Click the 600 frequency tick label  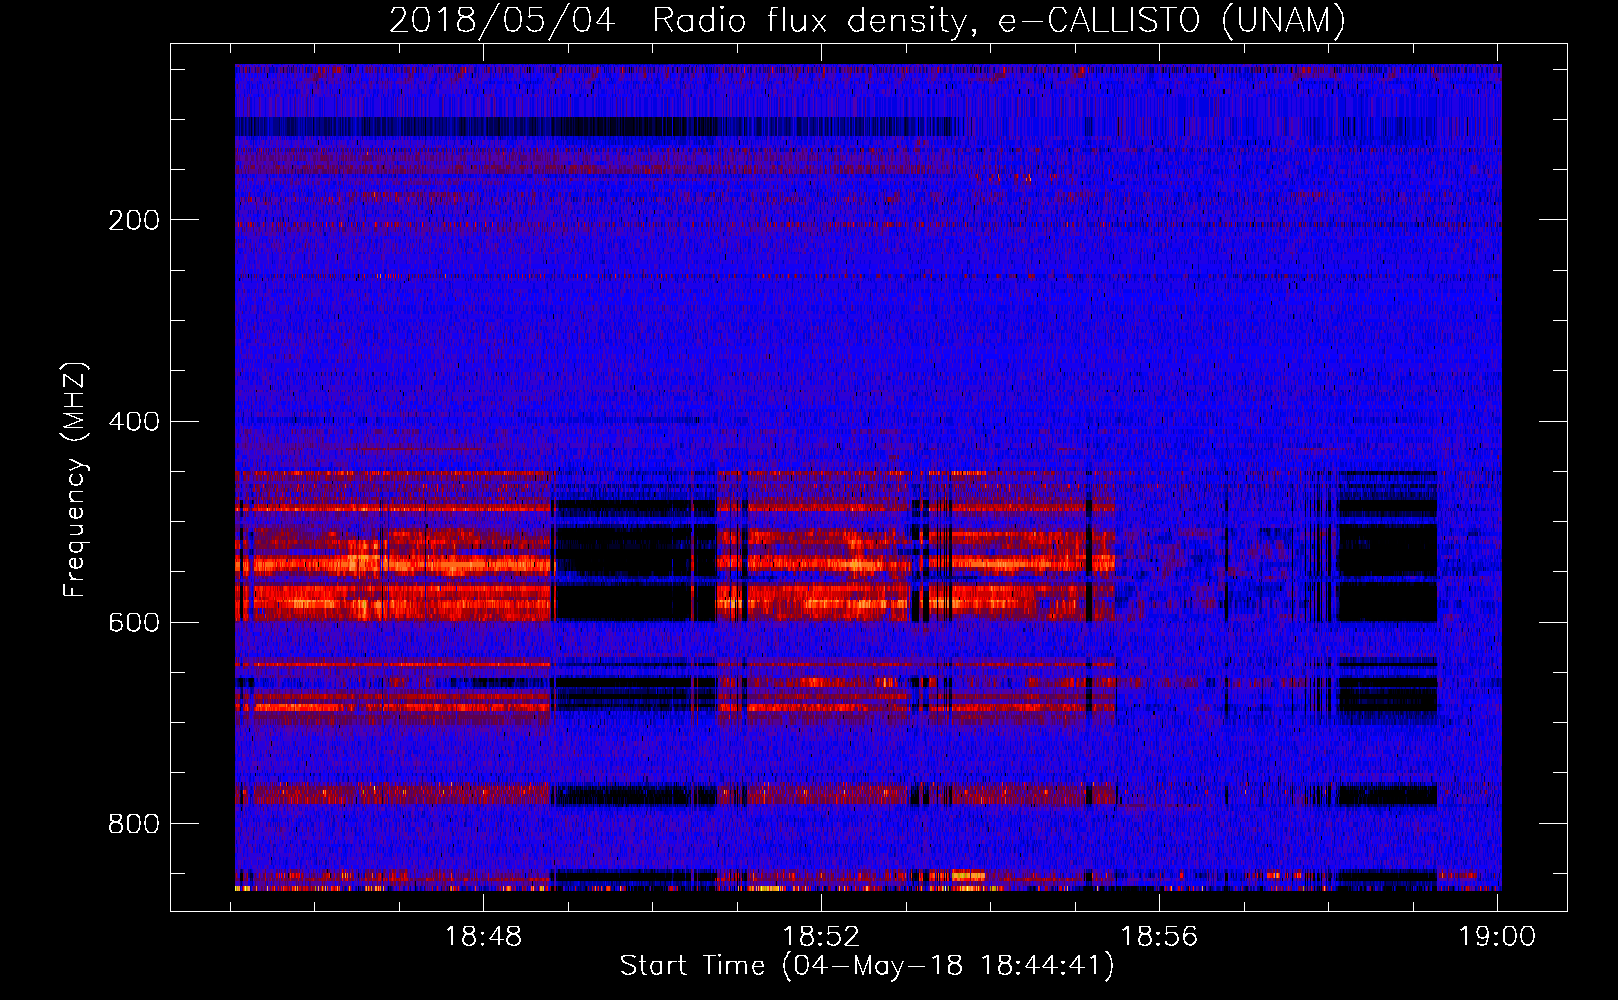(134, 622)
